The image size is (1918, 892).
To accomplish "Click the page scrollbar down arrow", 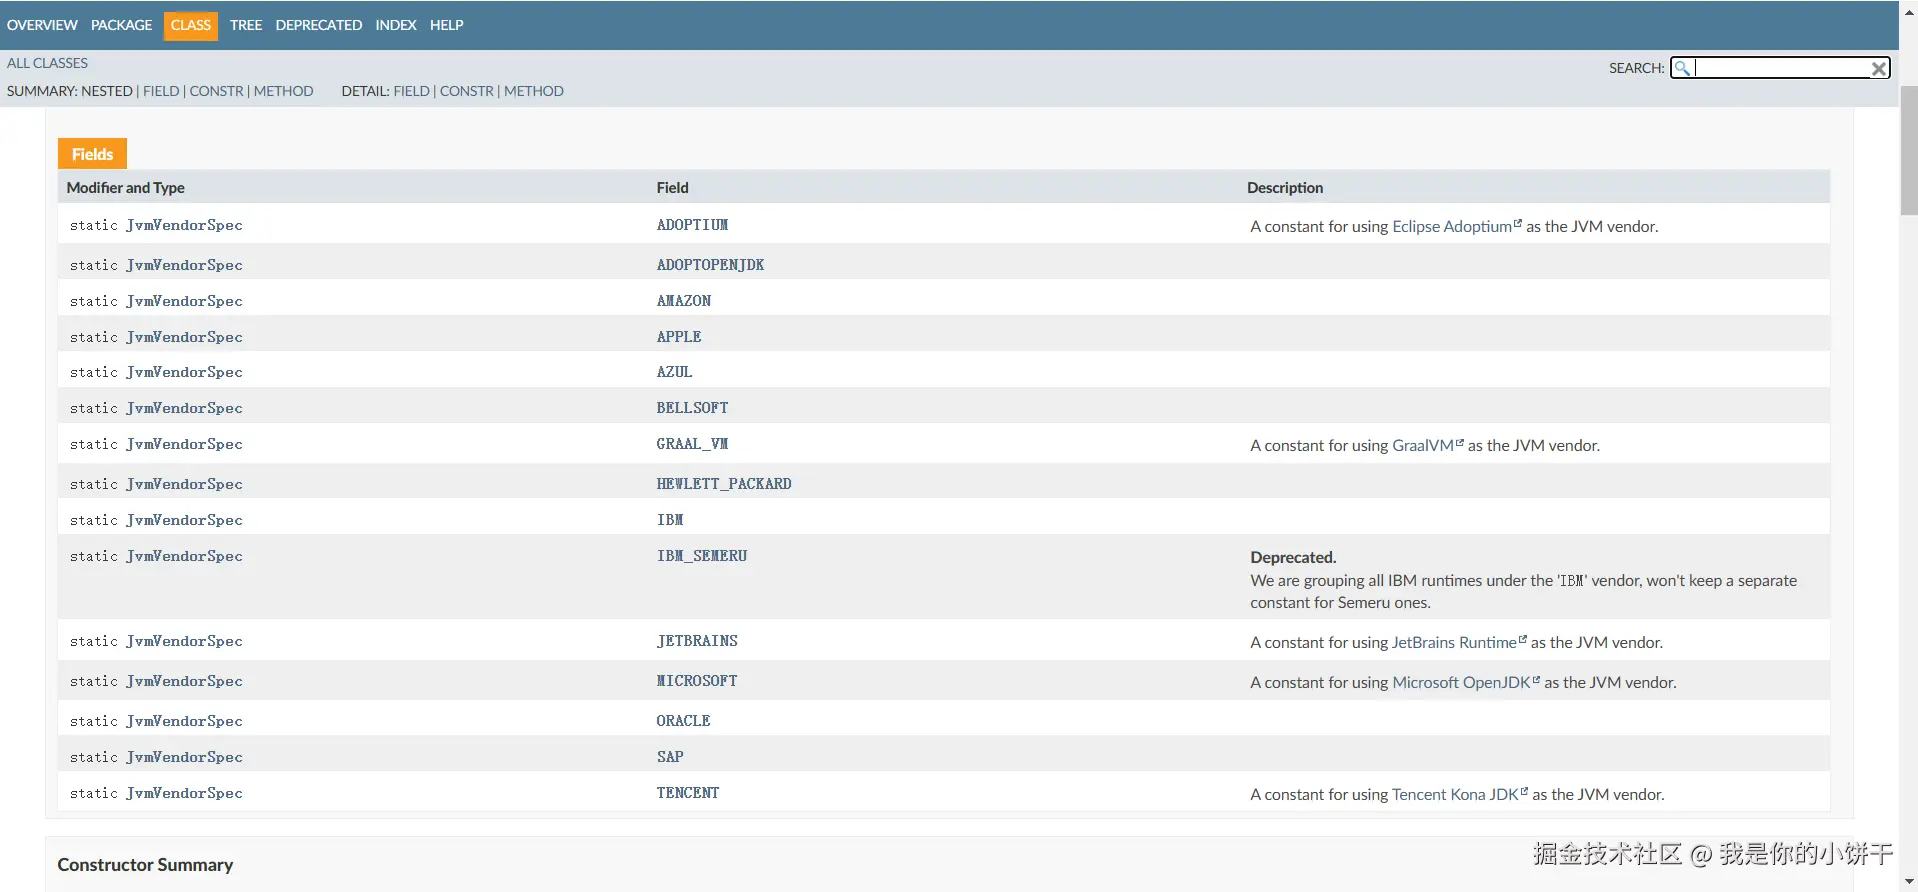I will [1909, 882].
